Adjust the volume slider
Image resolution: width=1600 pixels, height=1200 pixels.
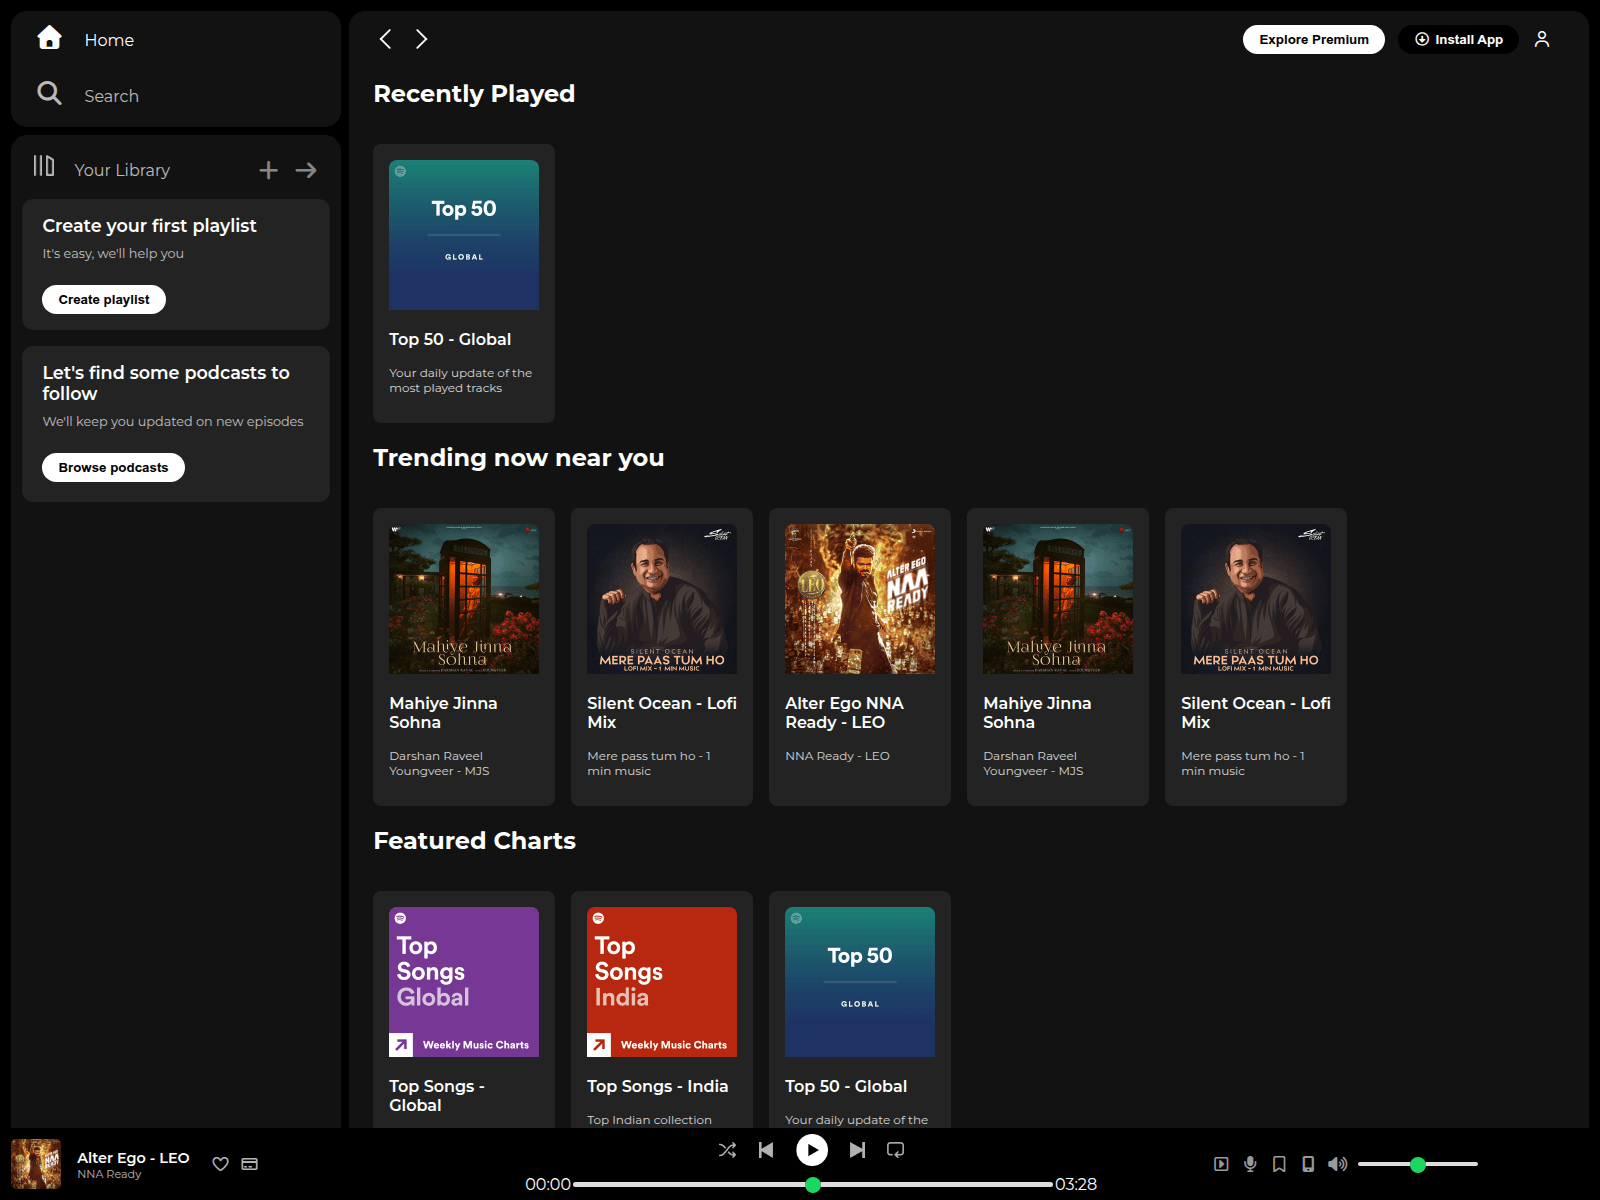[1418, 1164]
